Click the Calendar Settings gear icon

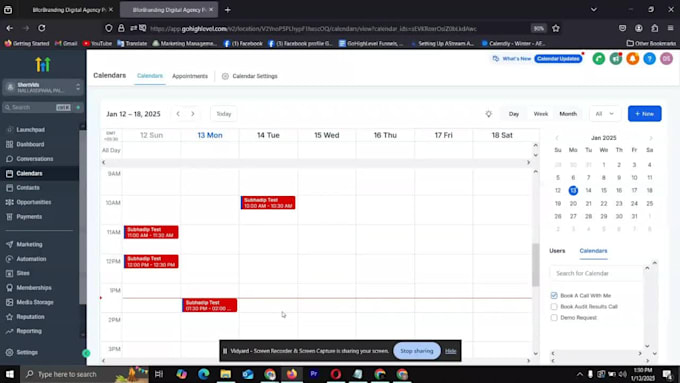click(225, 76)
